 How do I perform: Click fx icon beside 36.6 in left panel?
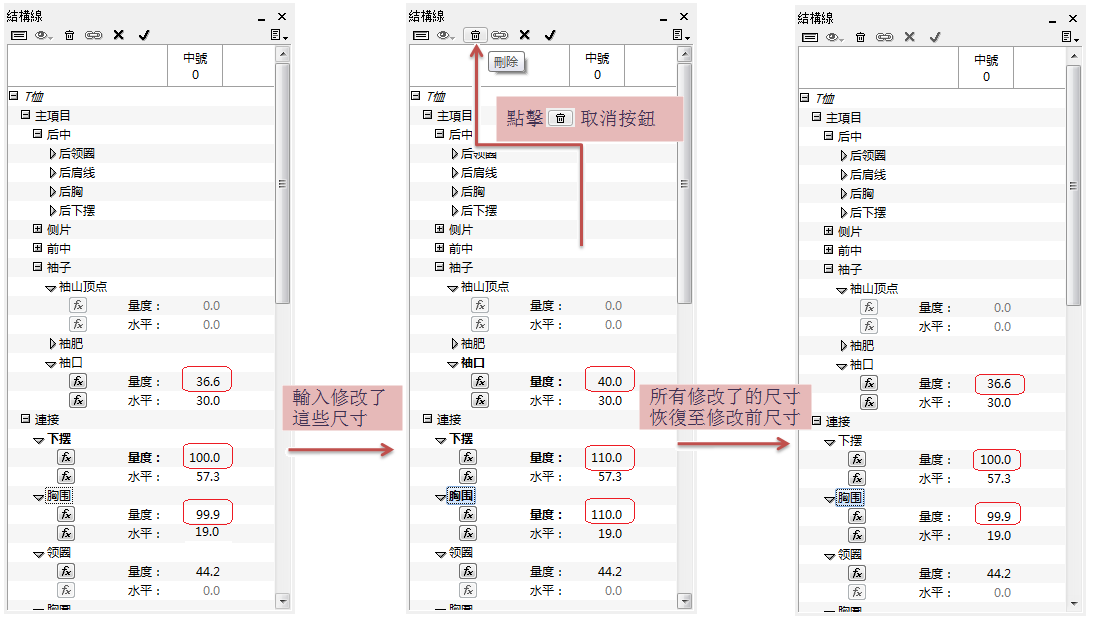pyautogui.click(x=78, y=381)
